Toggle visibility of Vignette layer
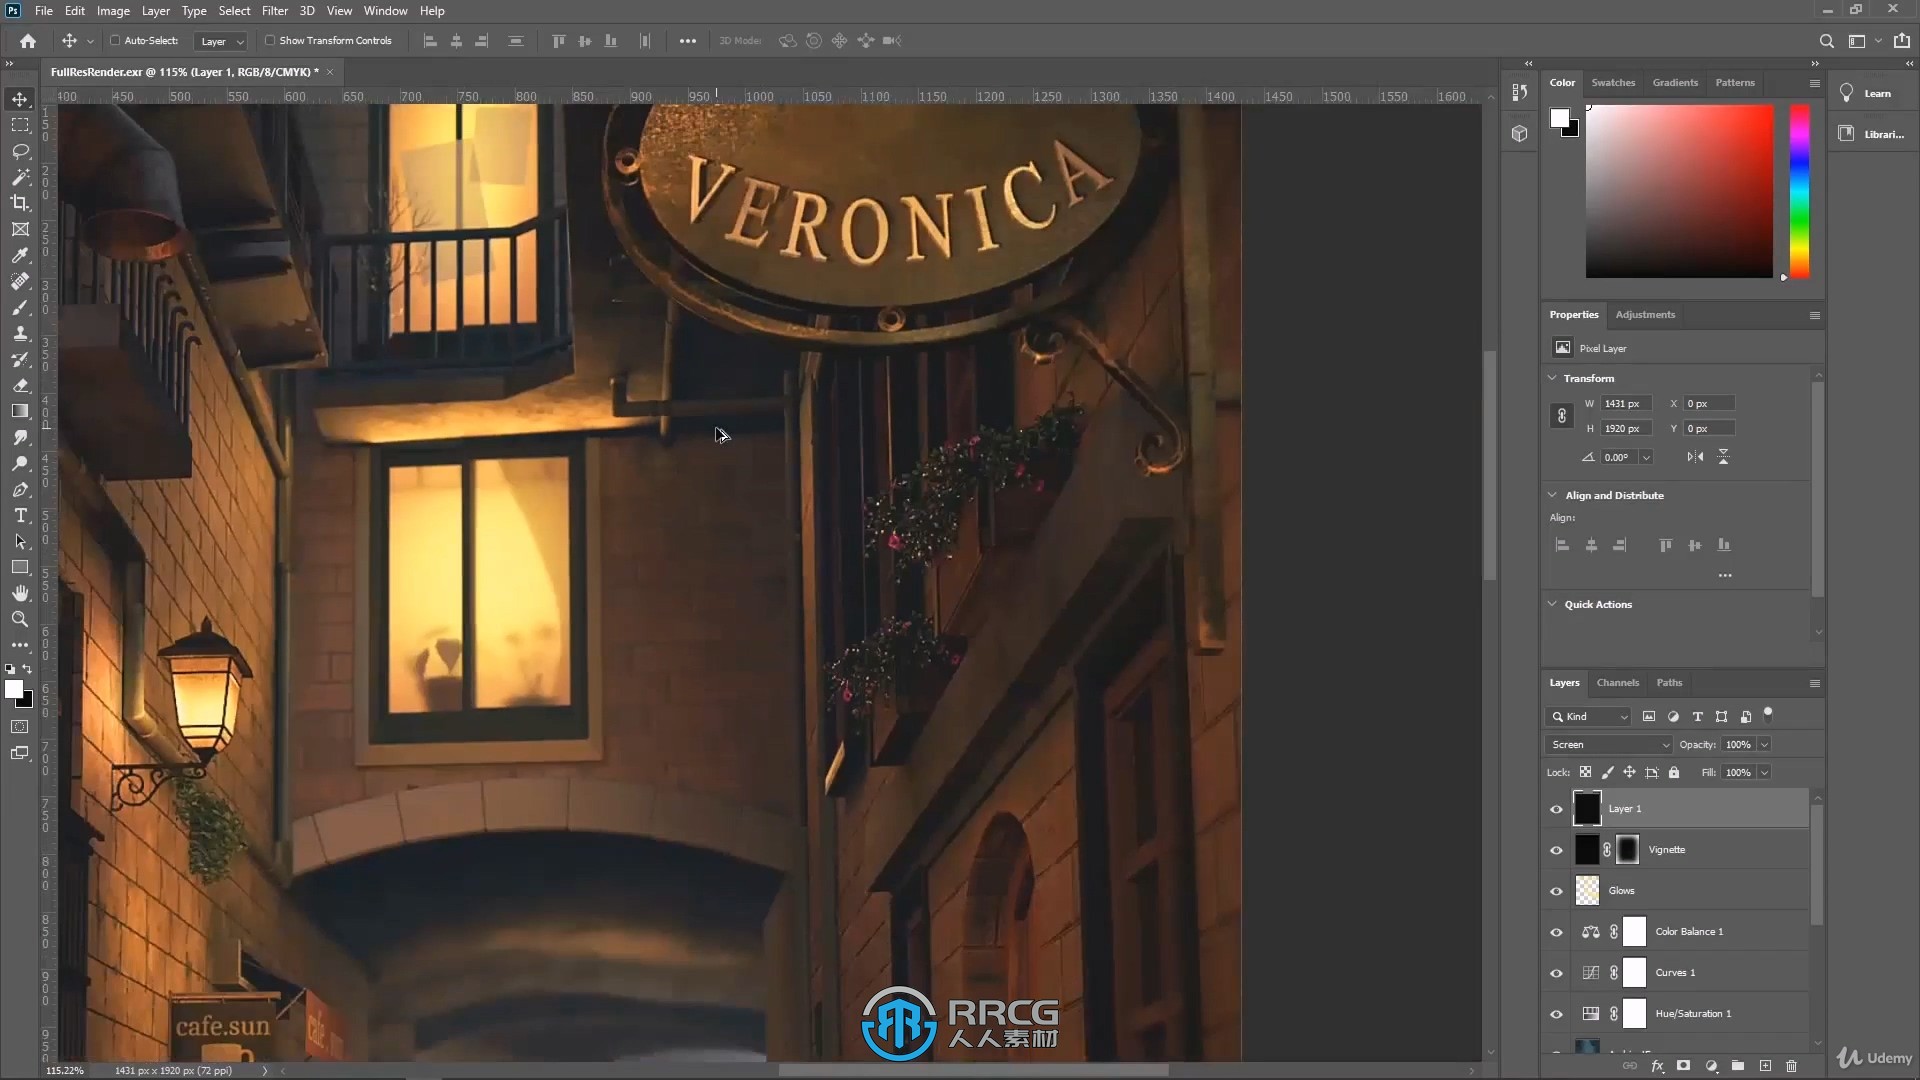This screenshot has width=1920, height=1080. pos(1556,849)
